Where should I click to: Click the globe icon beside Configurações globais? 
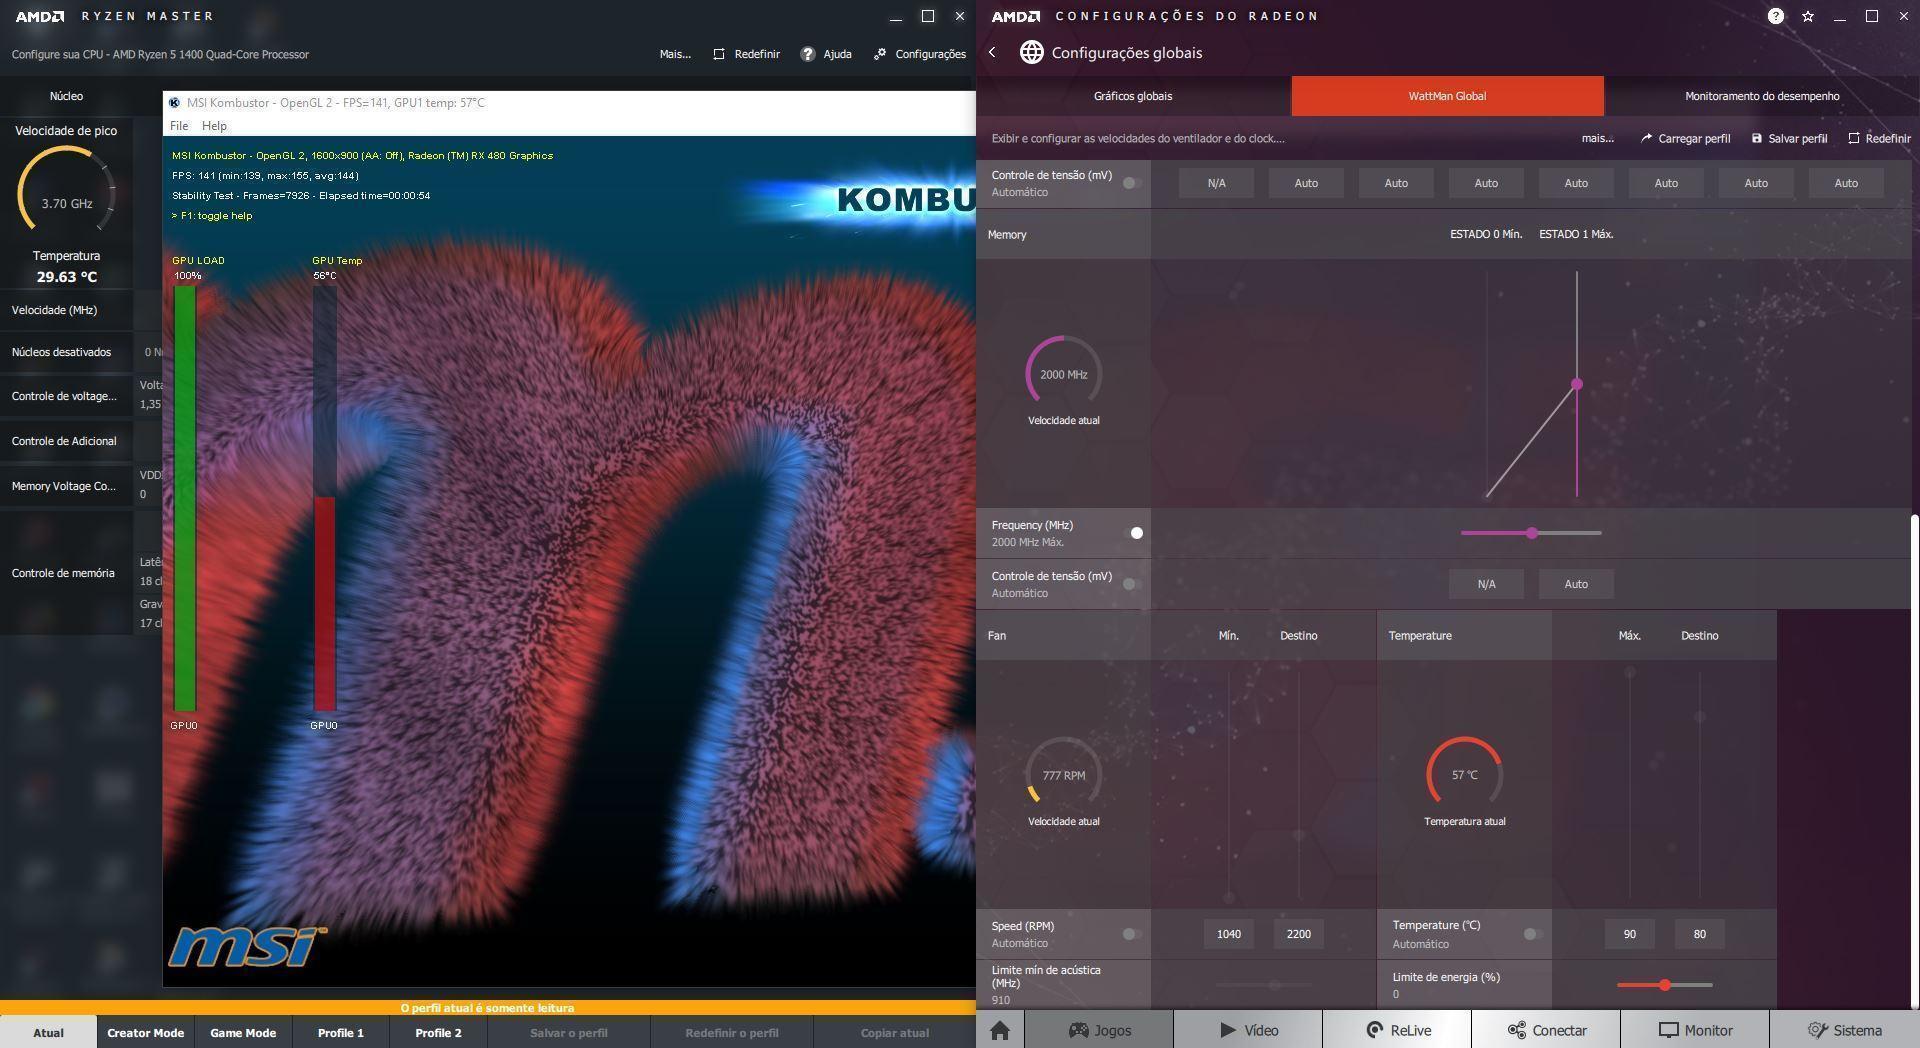click(1031, 52)
